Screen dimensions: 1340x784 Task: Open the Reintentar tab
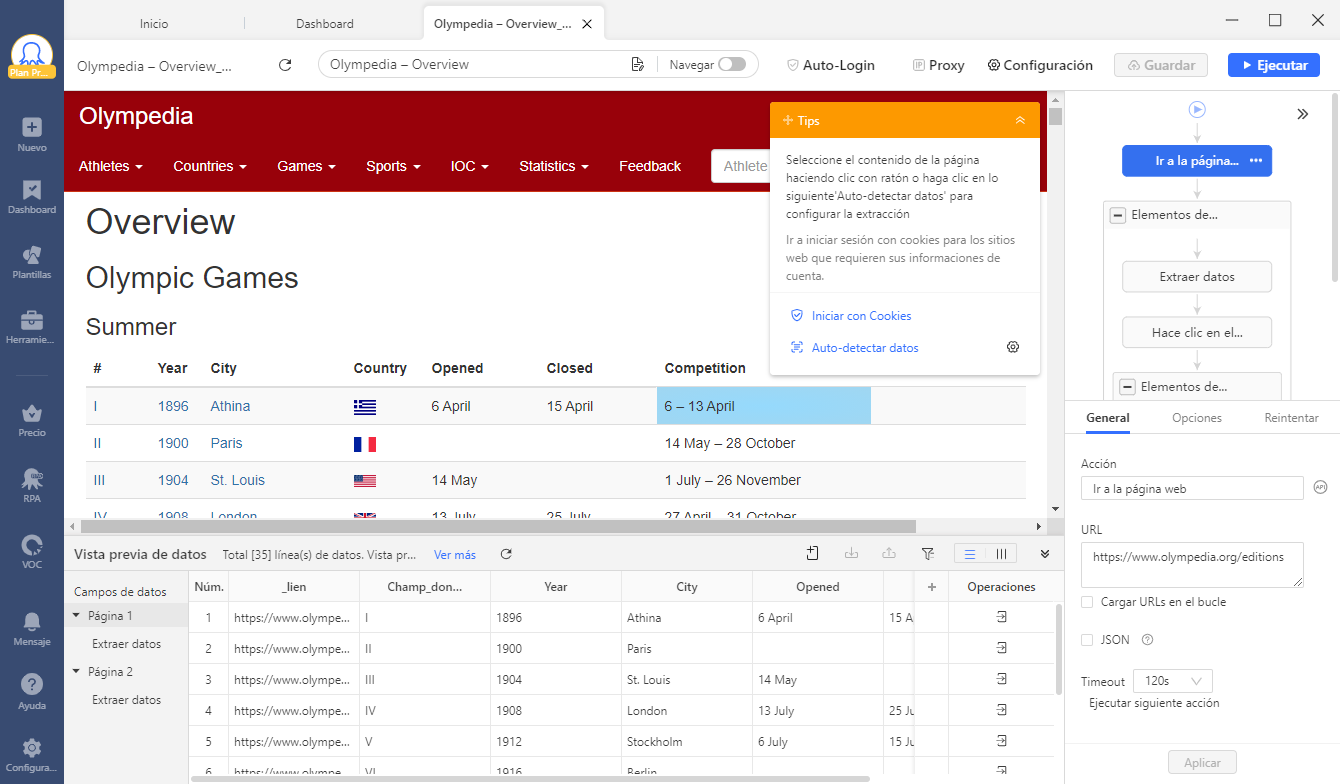pos(1291,418)
